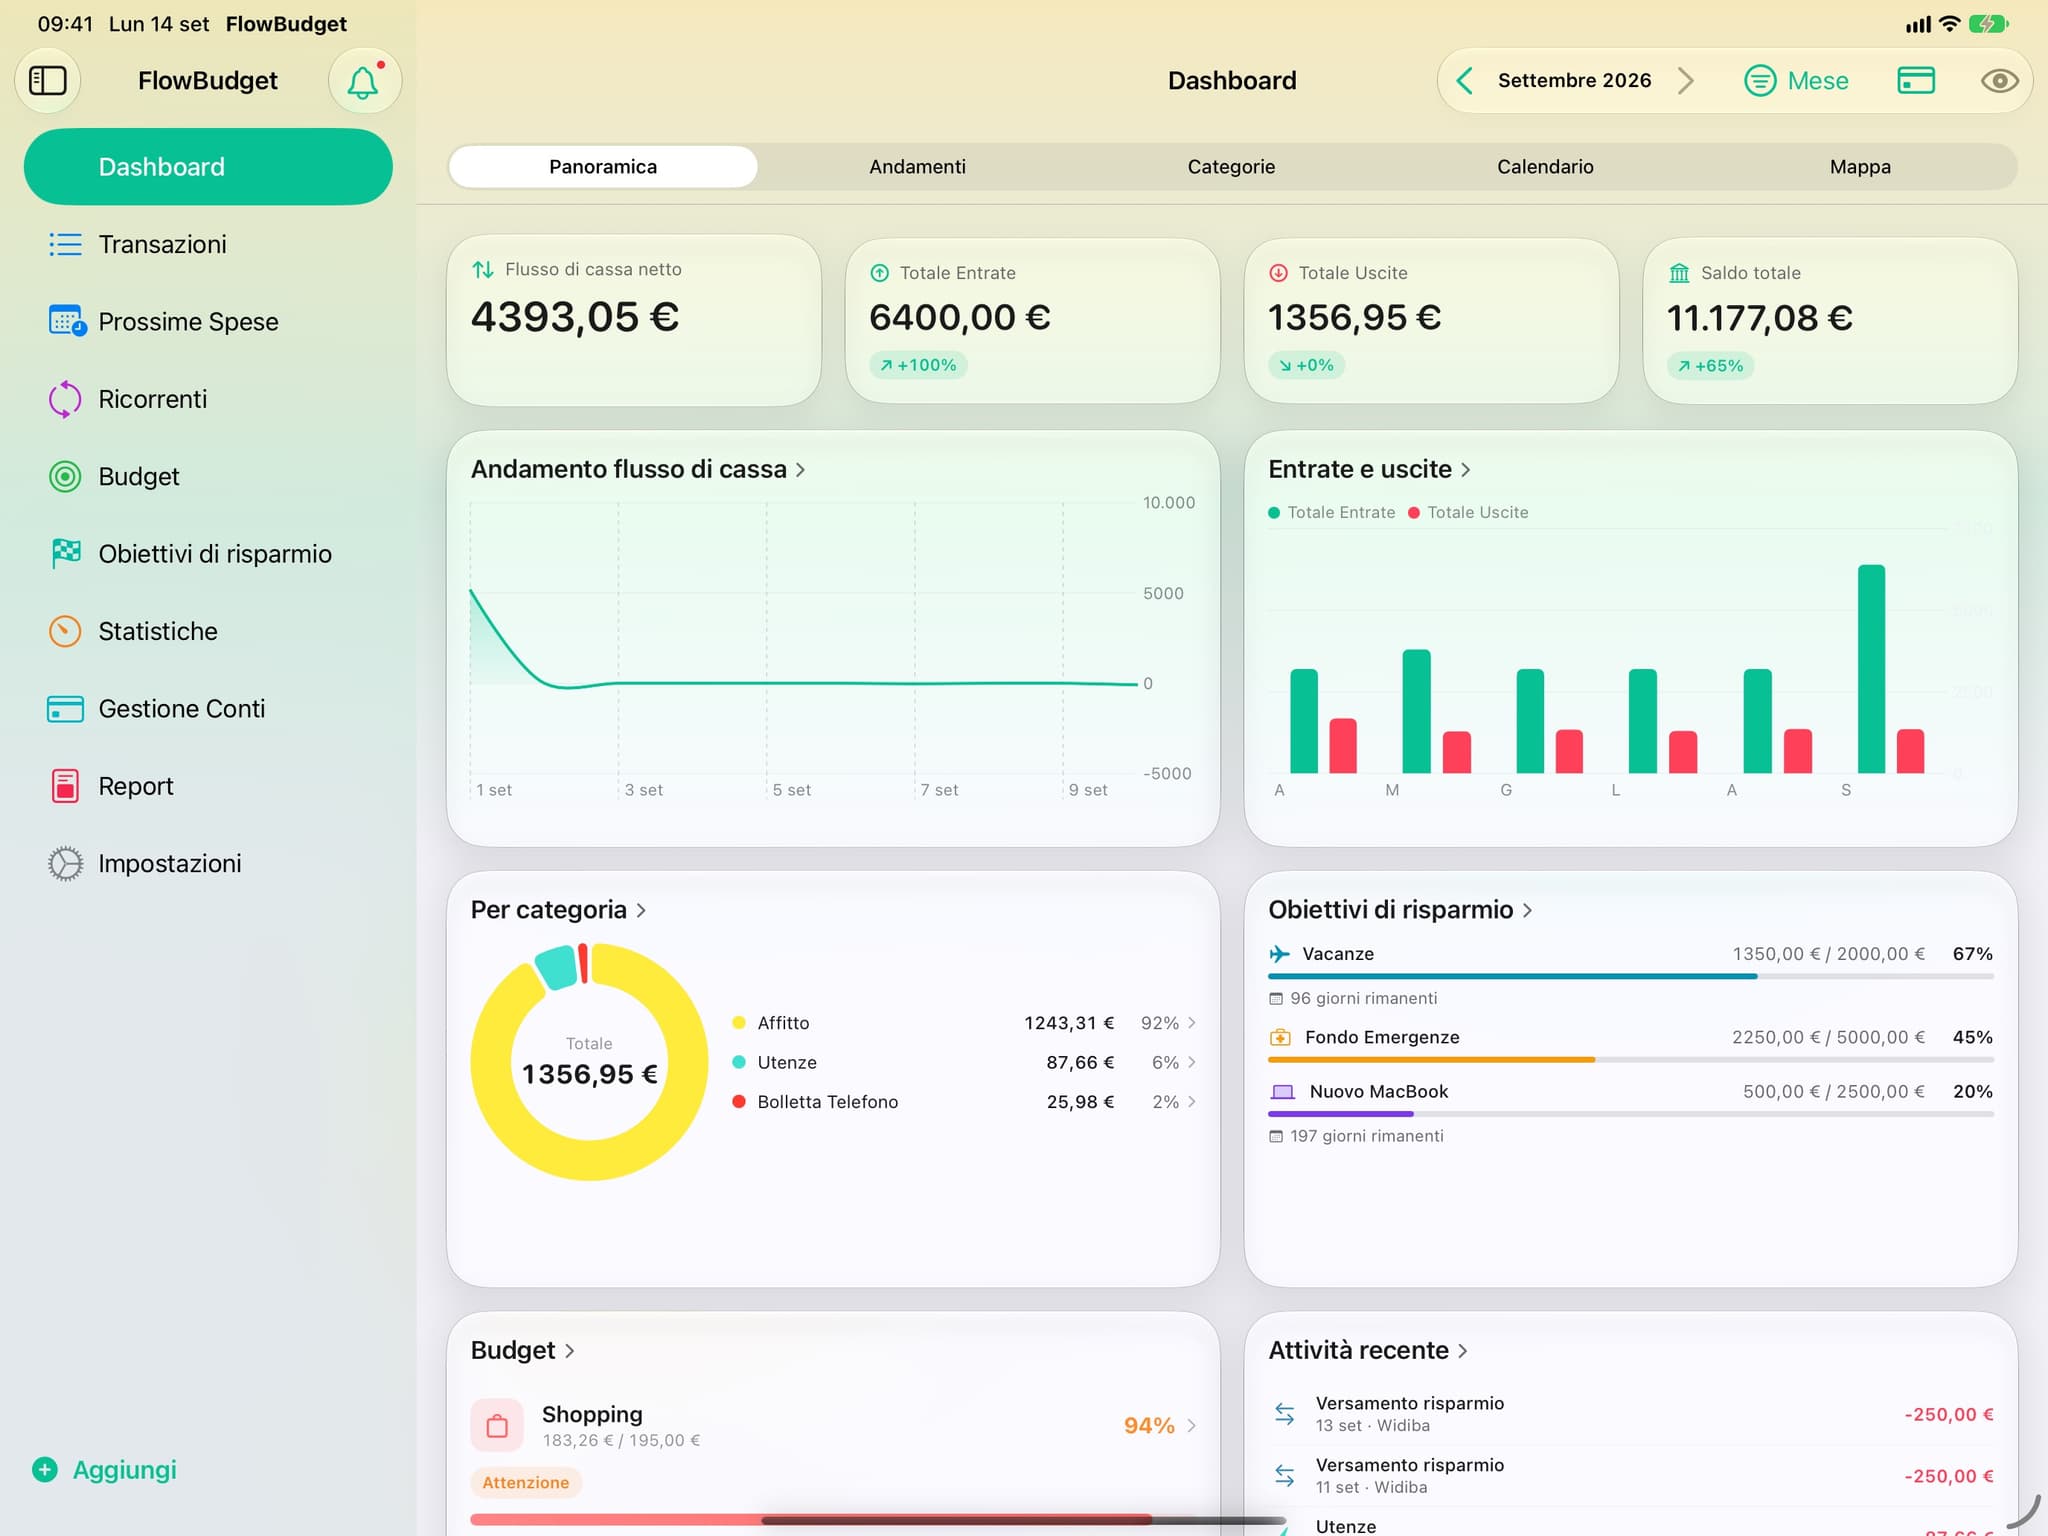Viewport: 2048px width, 1536px height.
Task: Click the Transazioni list icon
Action: [65, 244]
